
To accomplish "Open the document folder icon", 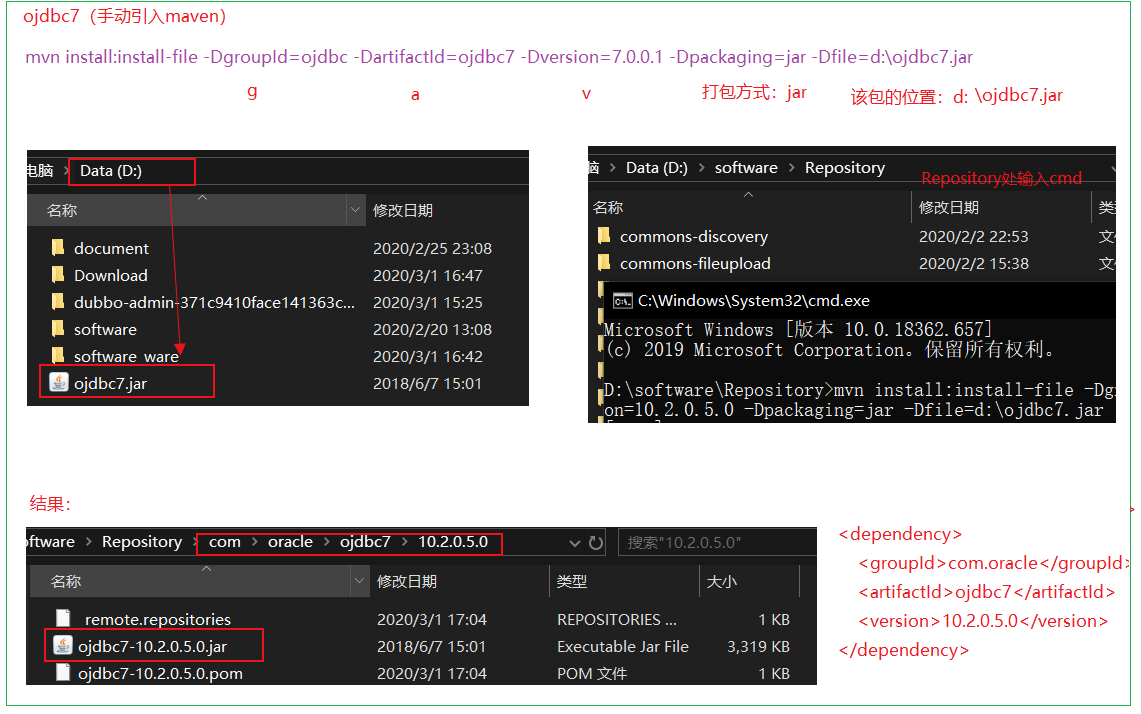I will (x=58, y=248).
